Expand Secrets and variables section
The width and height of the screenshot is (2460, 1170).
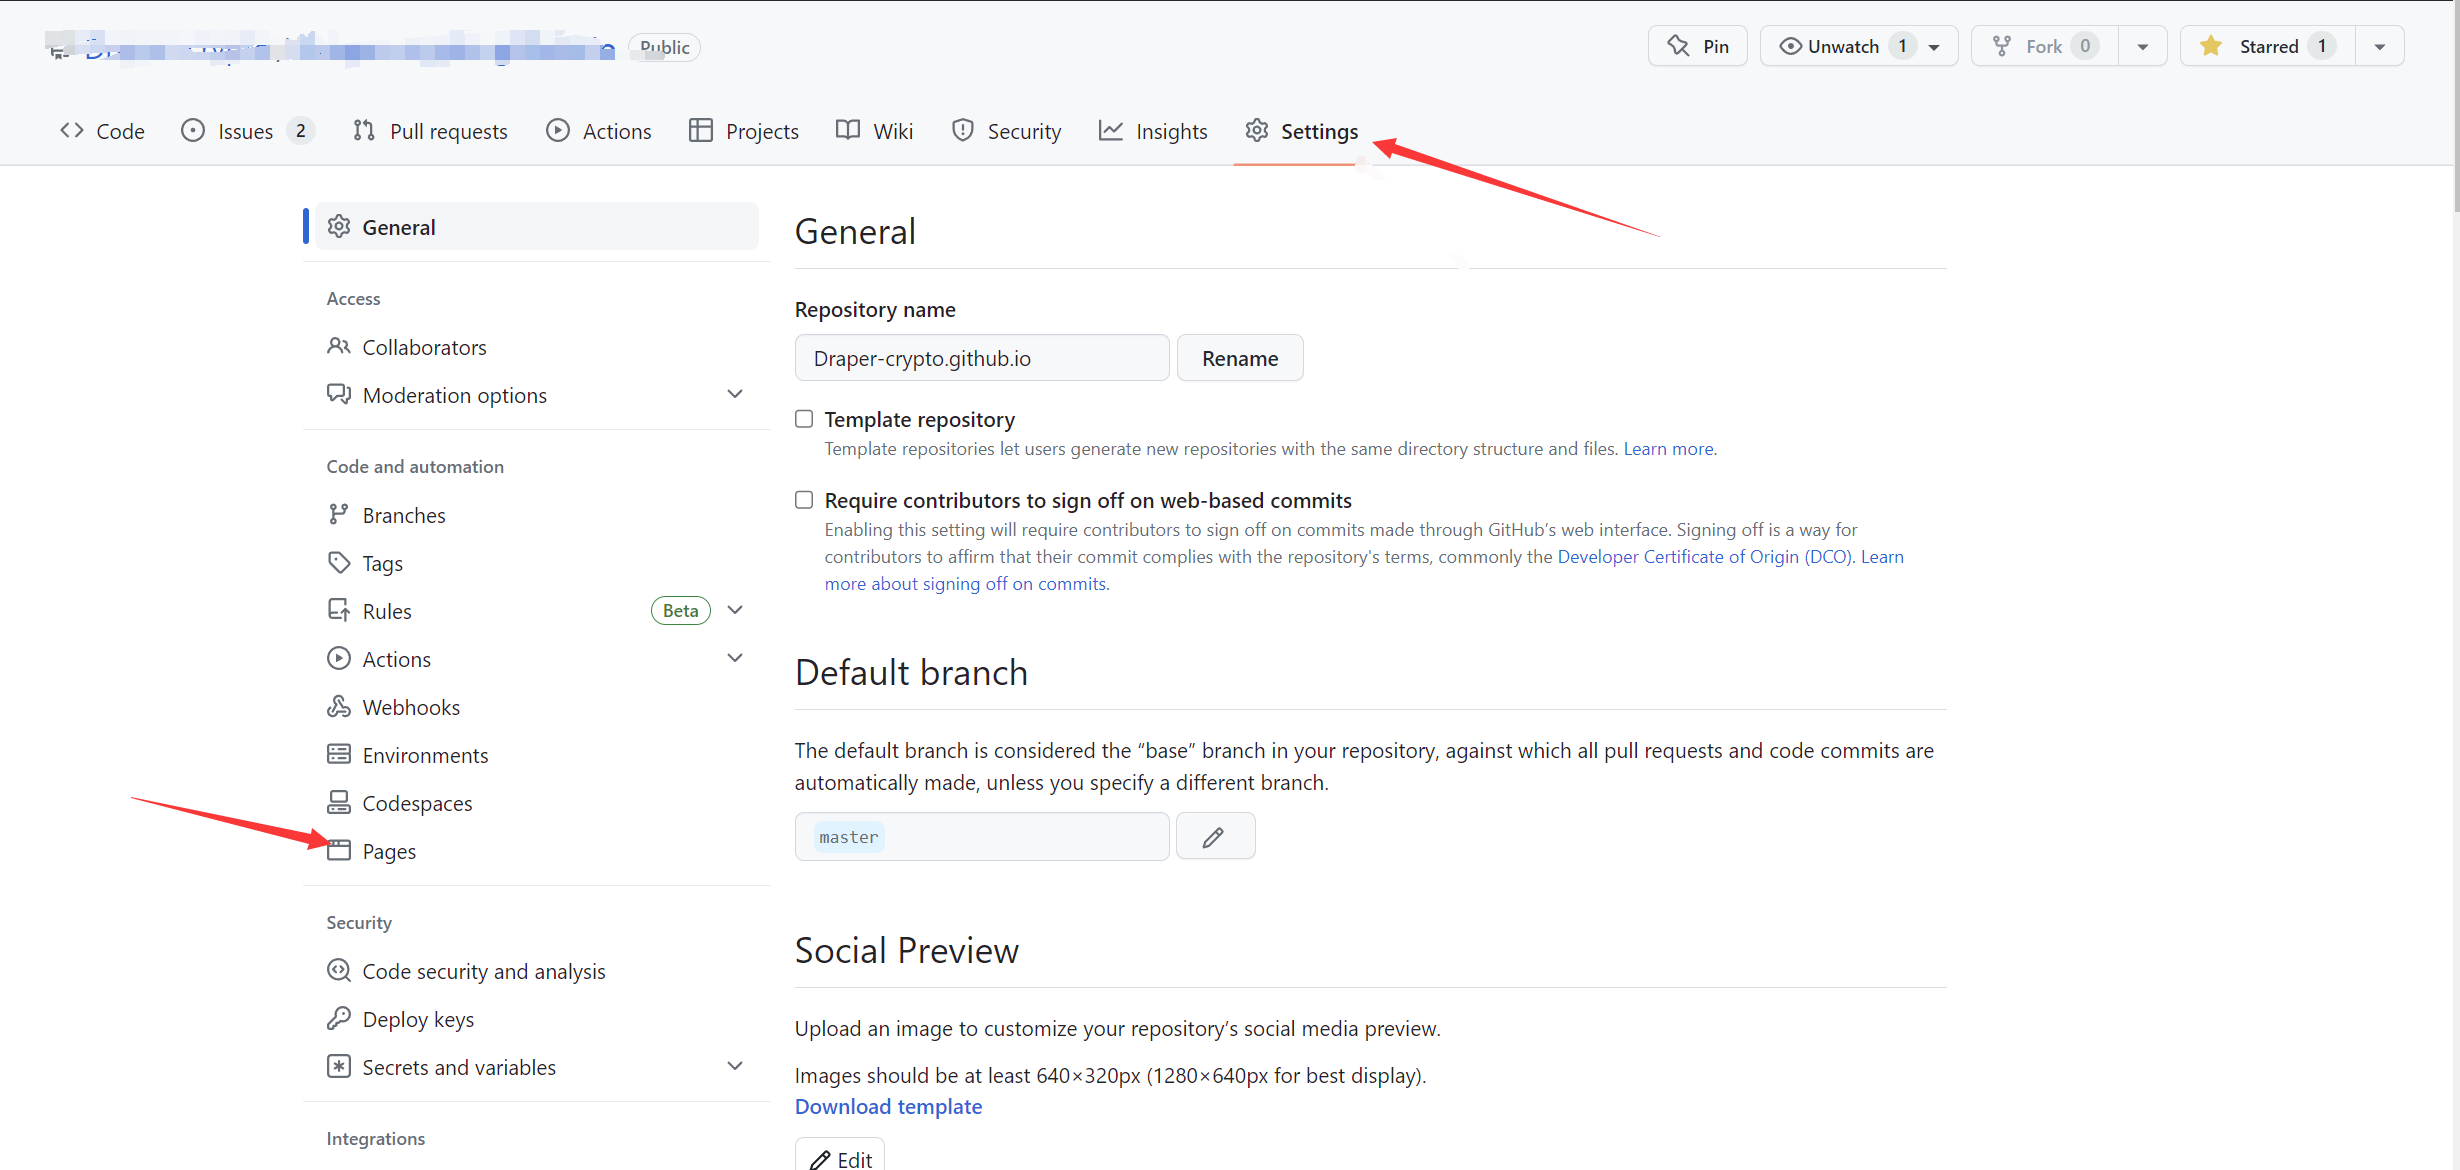coord(735,1067)
